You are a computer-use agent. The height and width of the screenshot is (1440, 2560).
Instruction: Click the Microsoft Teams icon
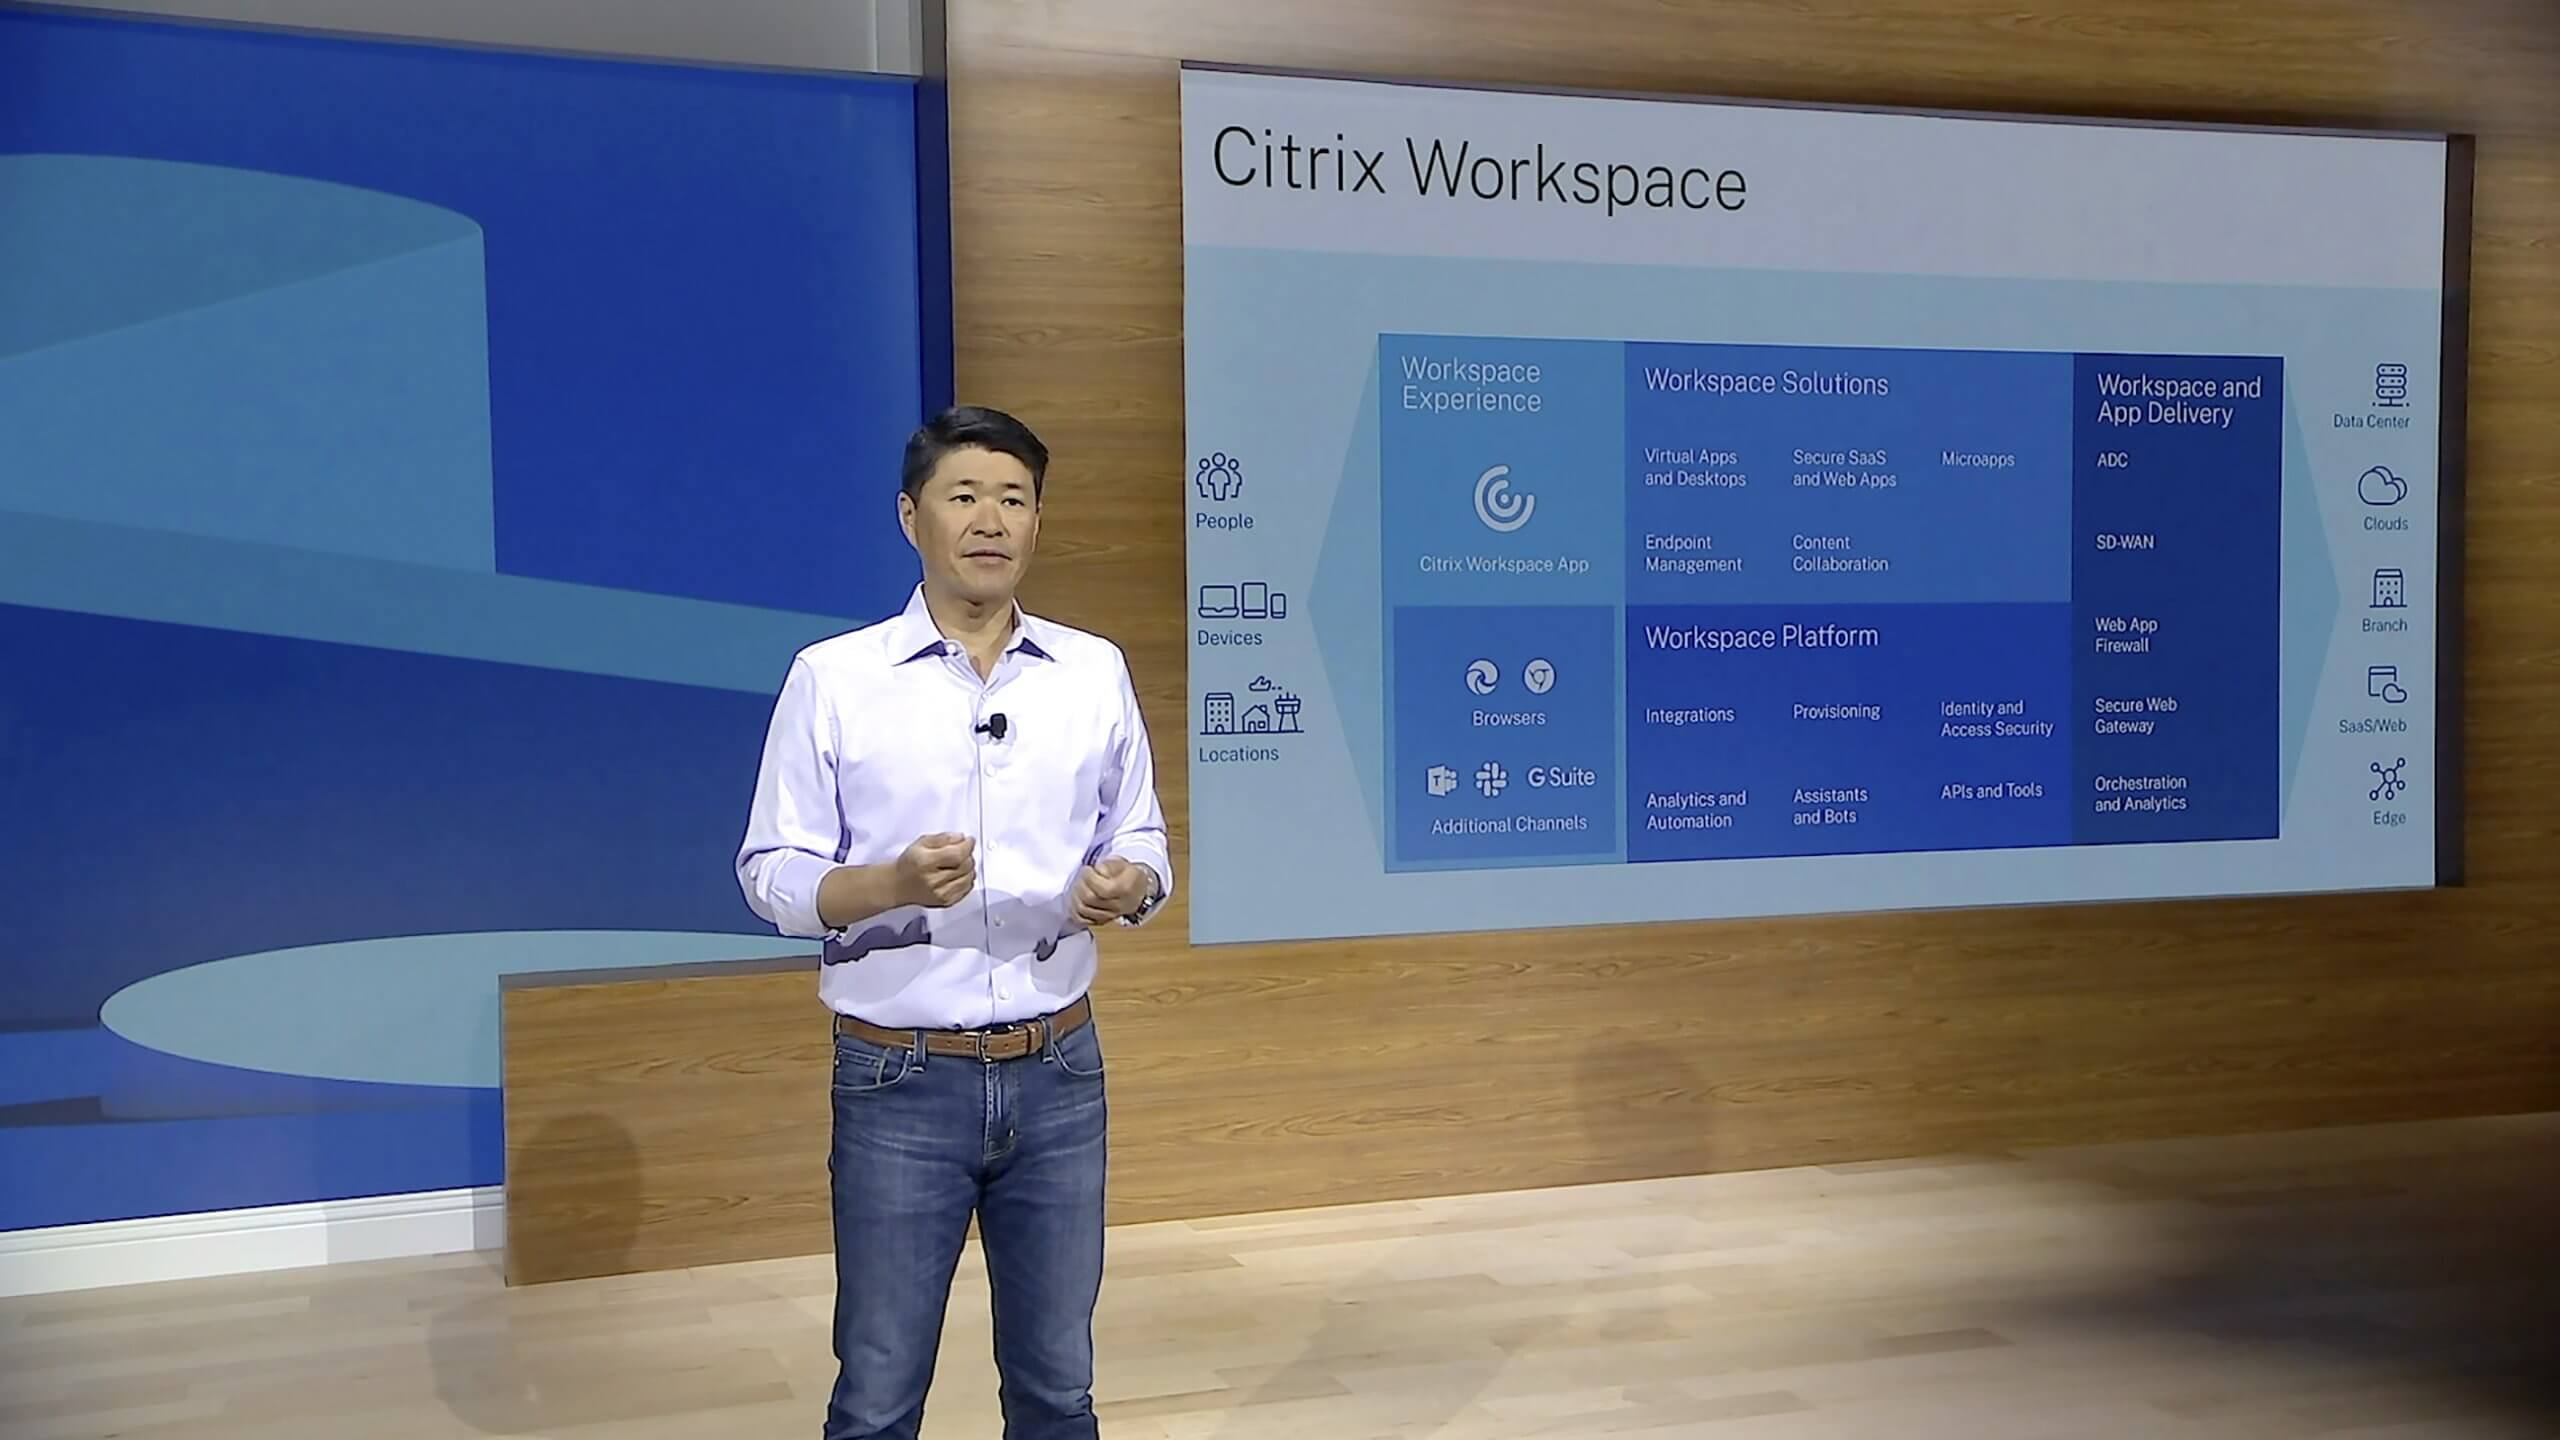[x=1441, y=779]
